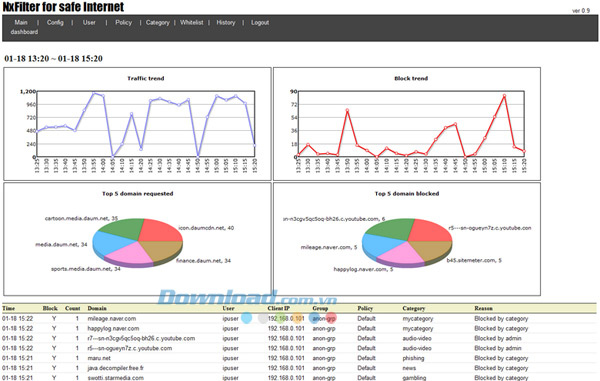The image size is (600, 381).
Task: Click the icon.daumcdn.net, 40 pie label
Action: click(x=206, y=228)
